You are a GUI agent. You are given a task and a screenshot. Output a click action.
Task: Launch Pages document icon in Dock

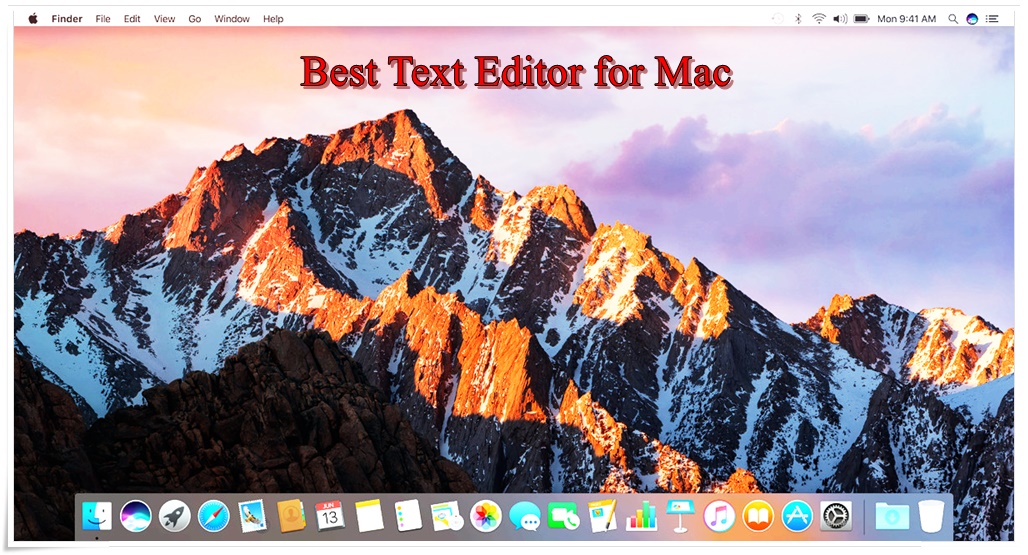(x=603, y=516)
